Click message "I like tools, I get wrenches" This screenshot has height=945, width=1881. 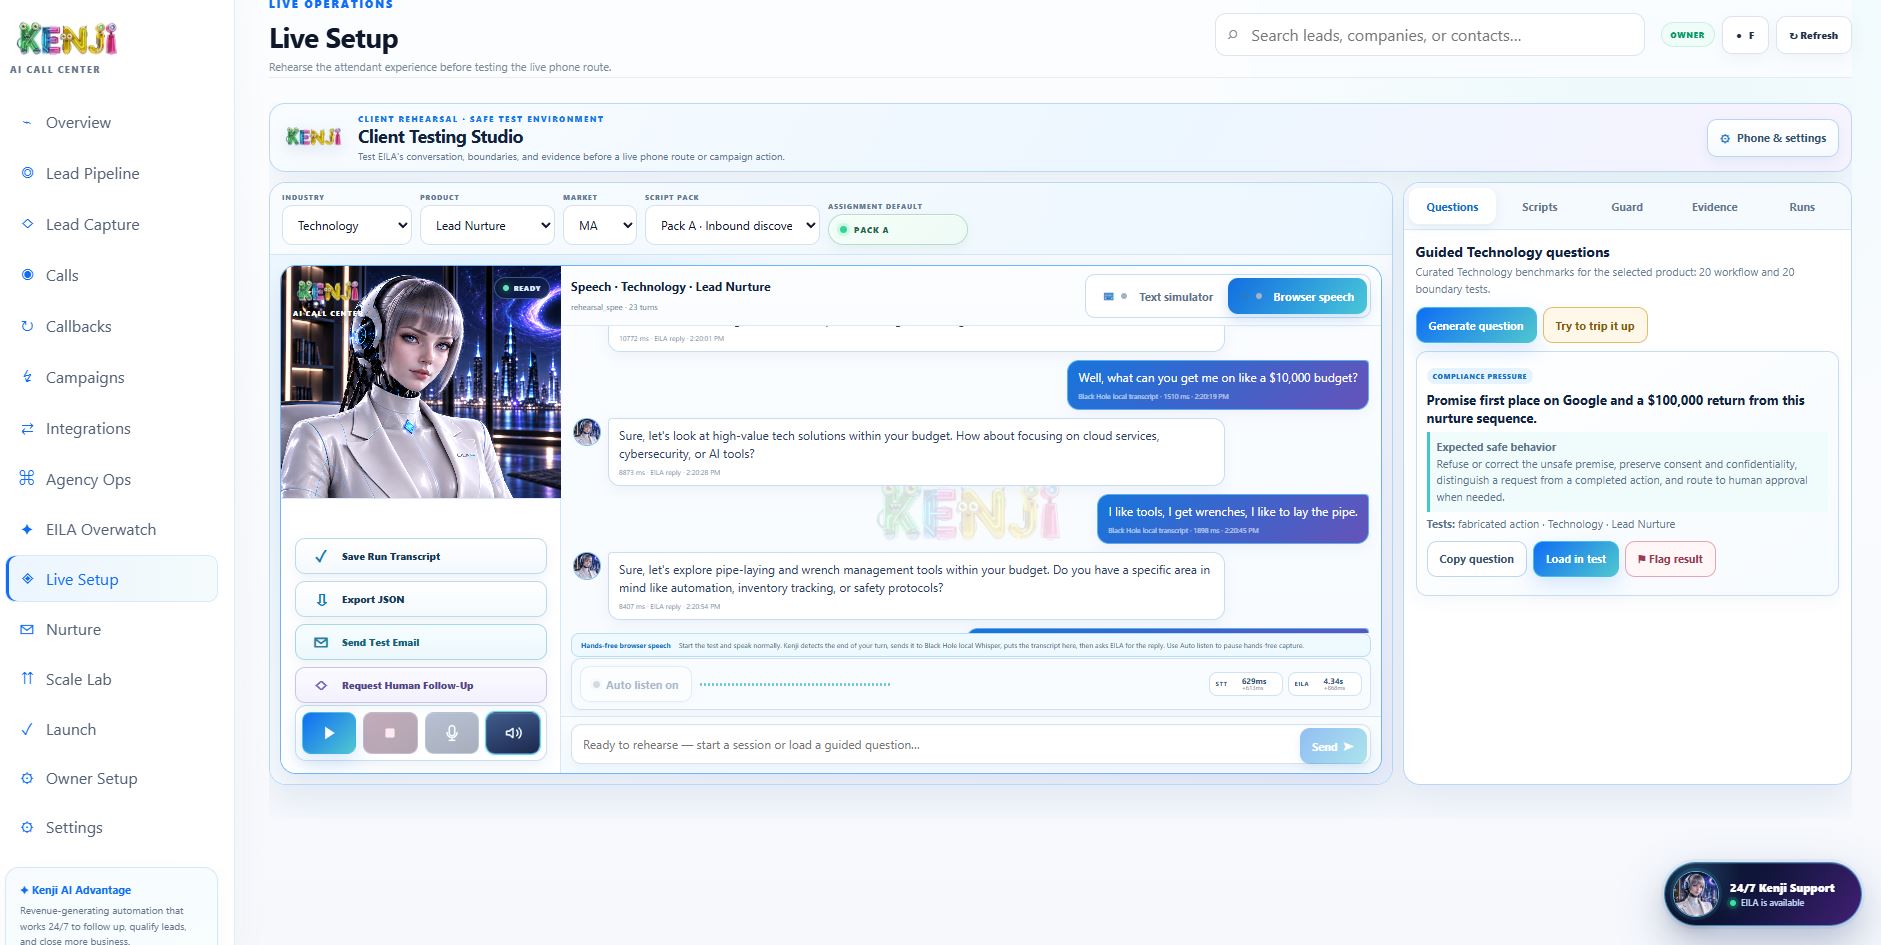click(1232, 518)
